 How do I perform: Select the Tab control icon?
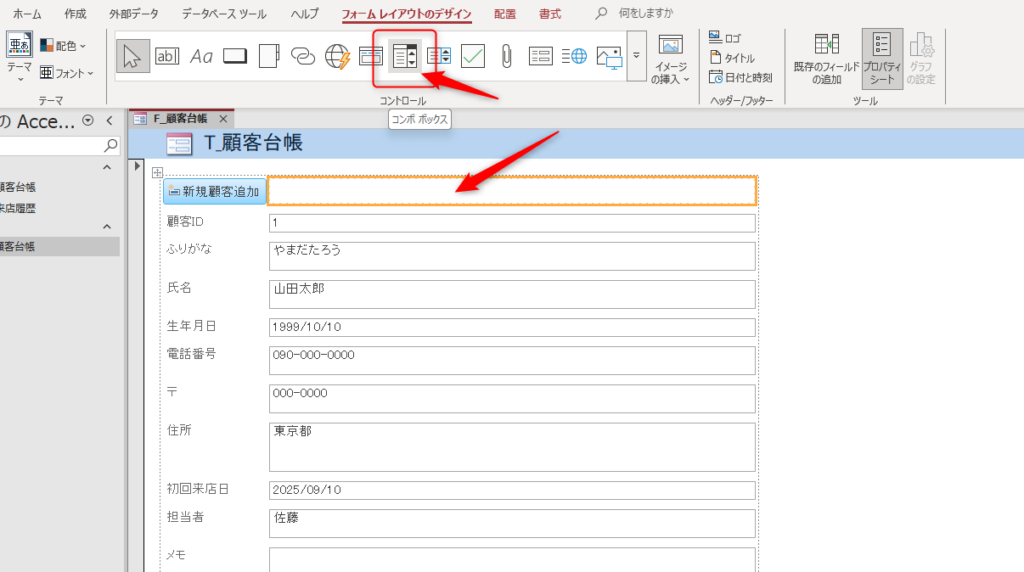tap(269, 56)
